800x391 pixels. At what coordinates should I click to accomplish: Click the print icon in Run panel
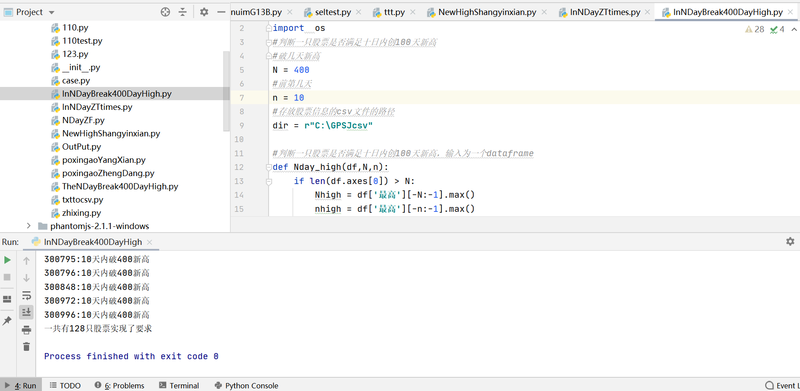point(27,330)
